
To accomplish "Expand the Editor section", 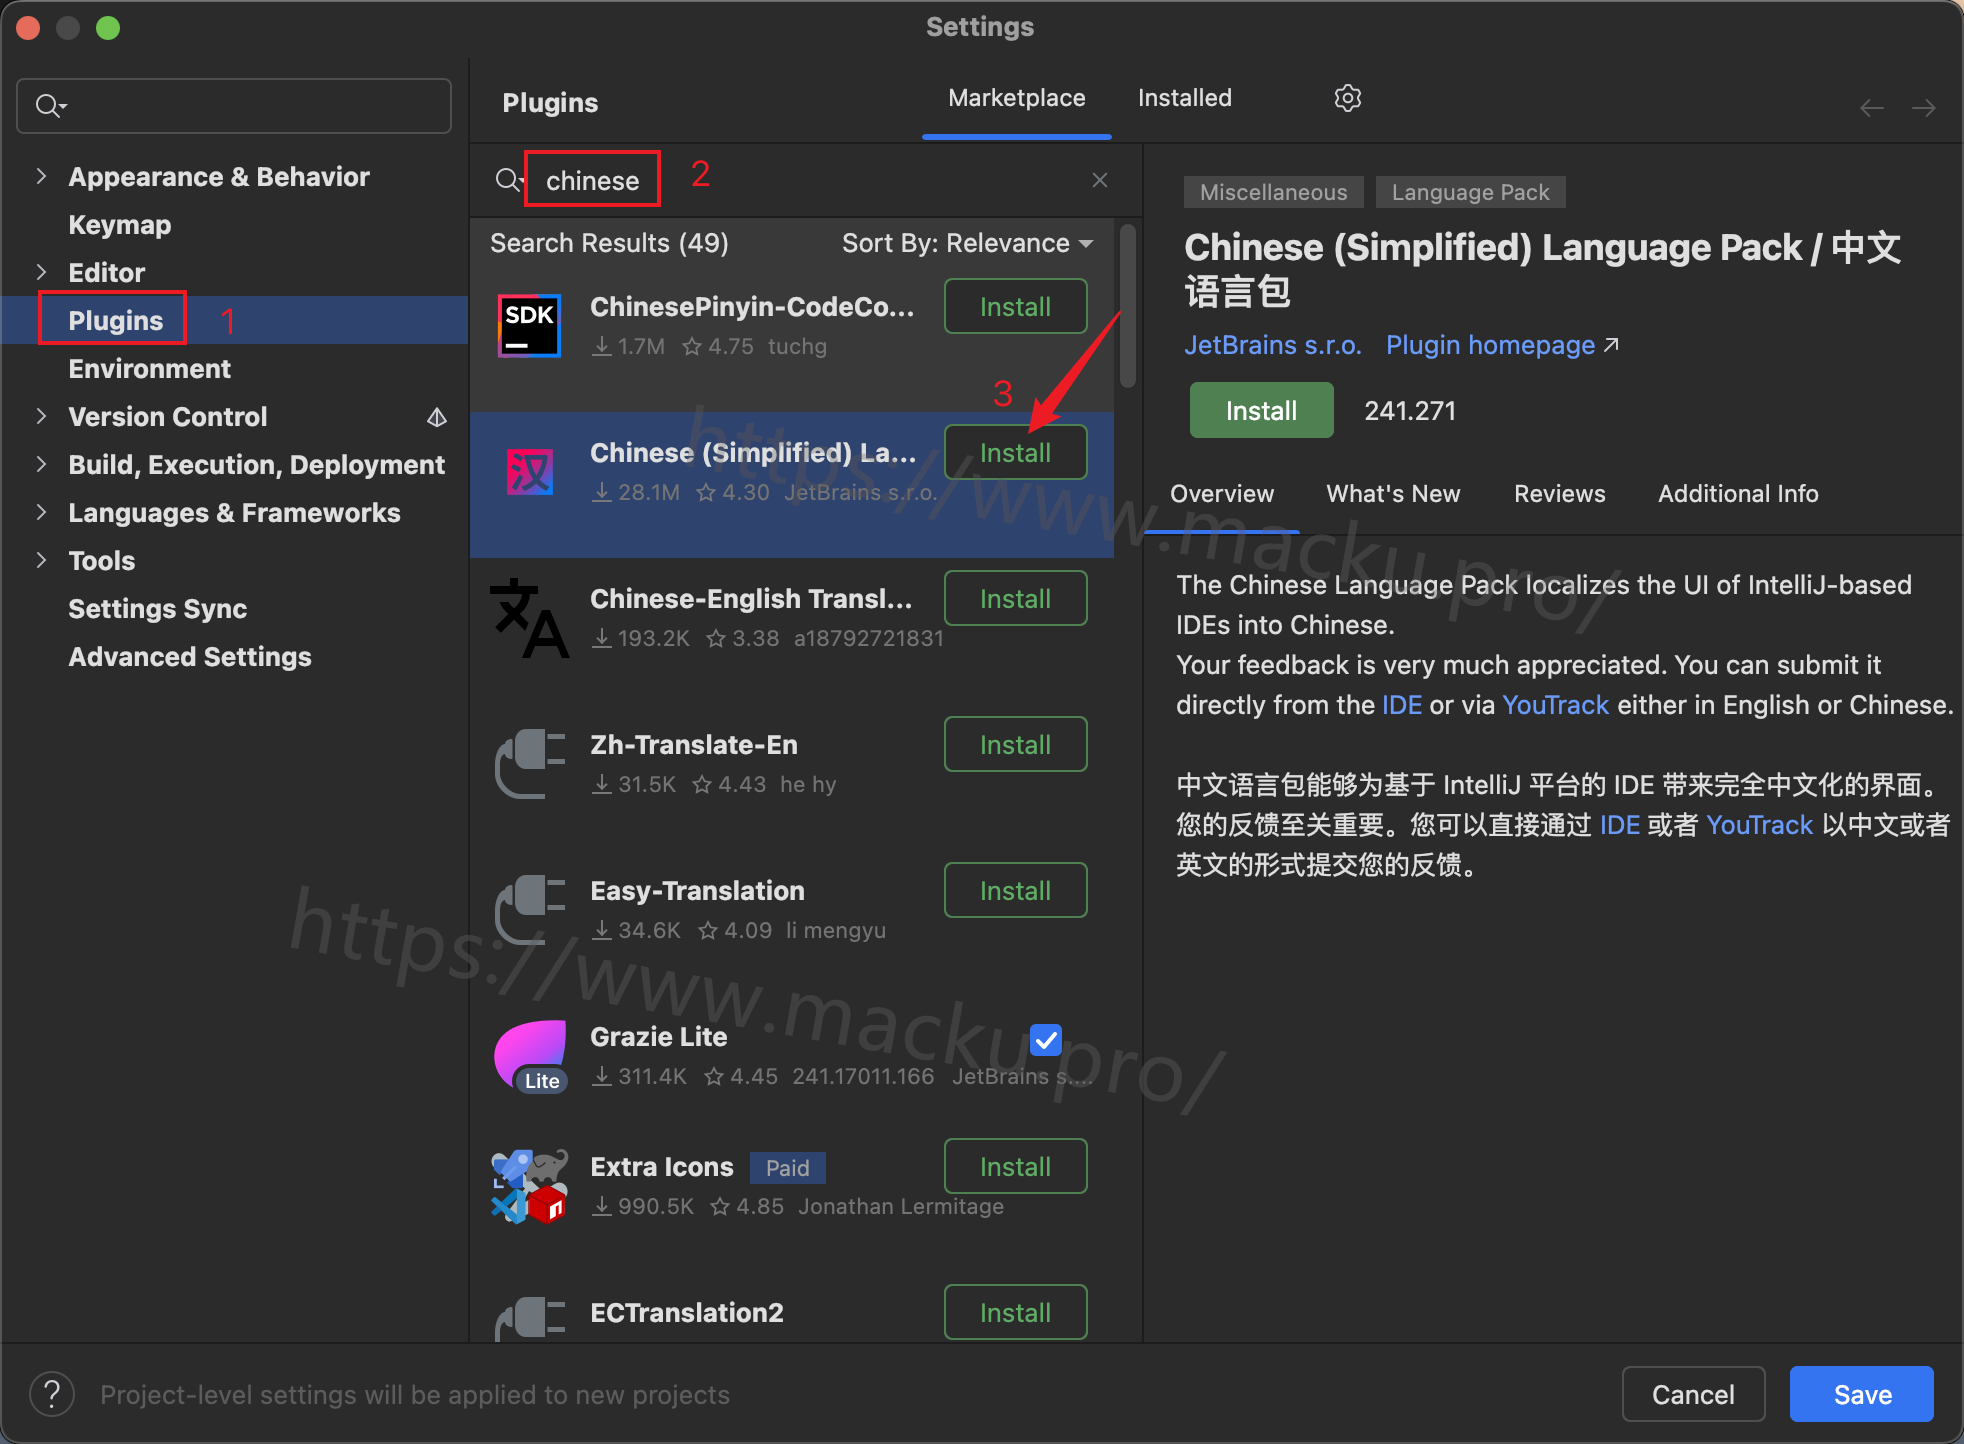I will 41,272.
